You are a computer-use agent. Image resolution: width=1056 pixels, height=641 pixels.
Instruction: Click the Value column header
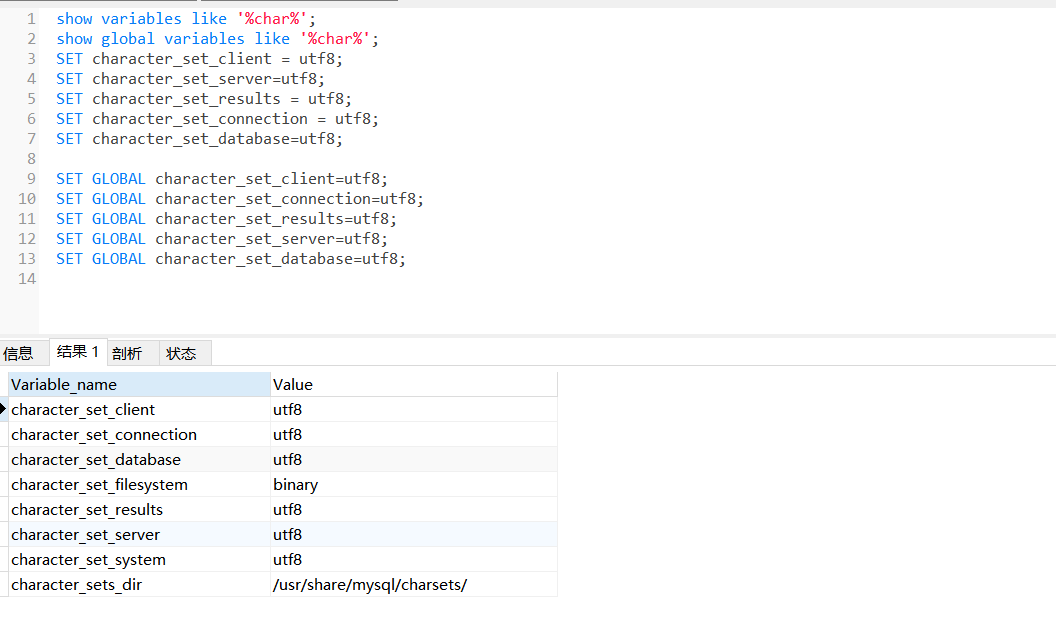(292, 384)
